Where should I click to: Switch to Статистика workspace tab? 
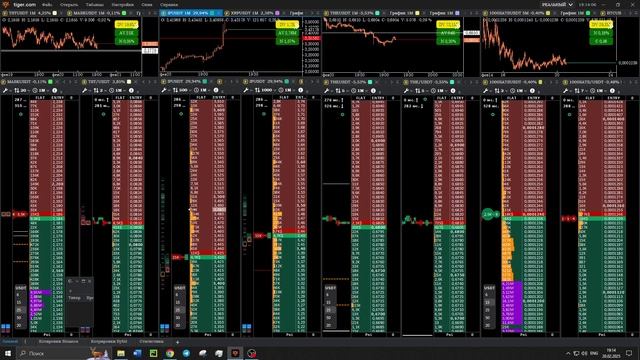click(x=151, y=341)
